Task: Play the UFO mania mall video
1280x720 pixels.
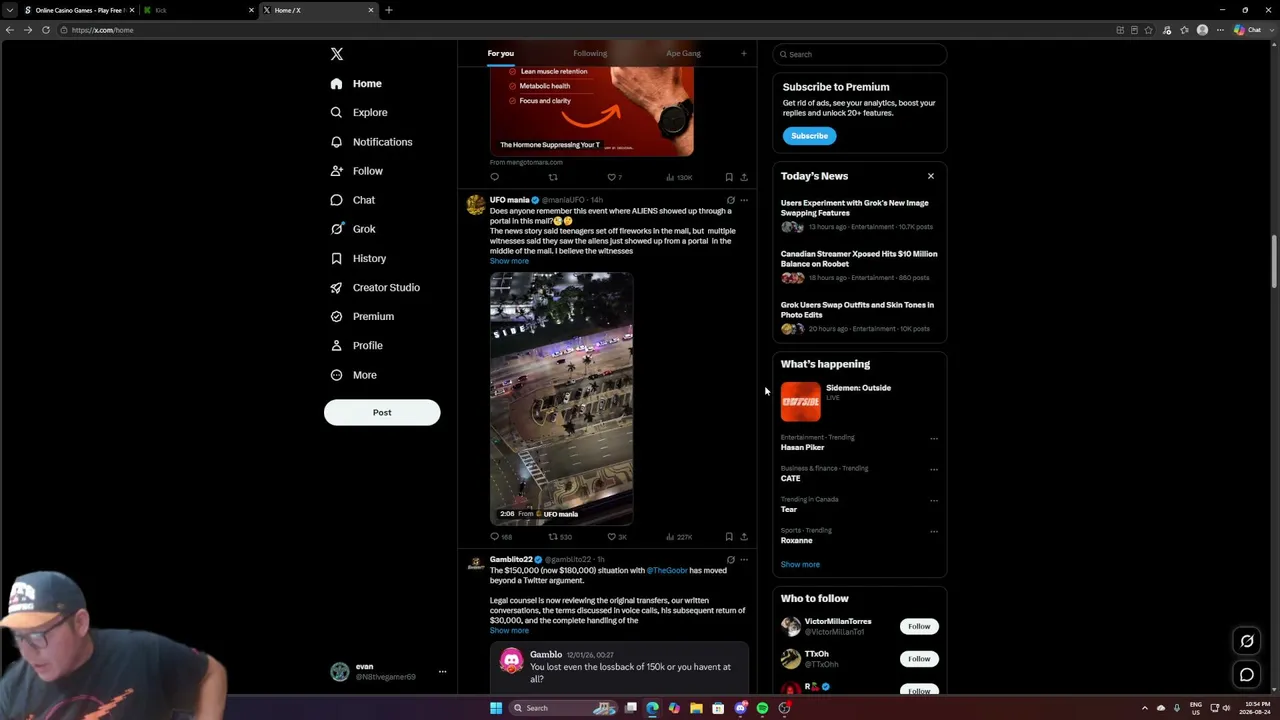Action: (561, 398)
